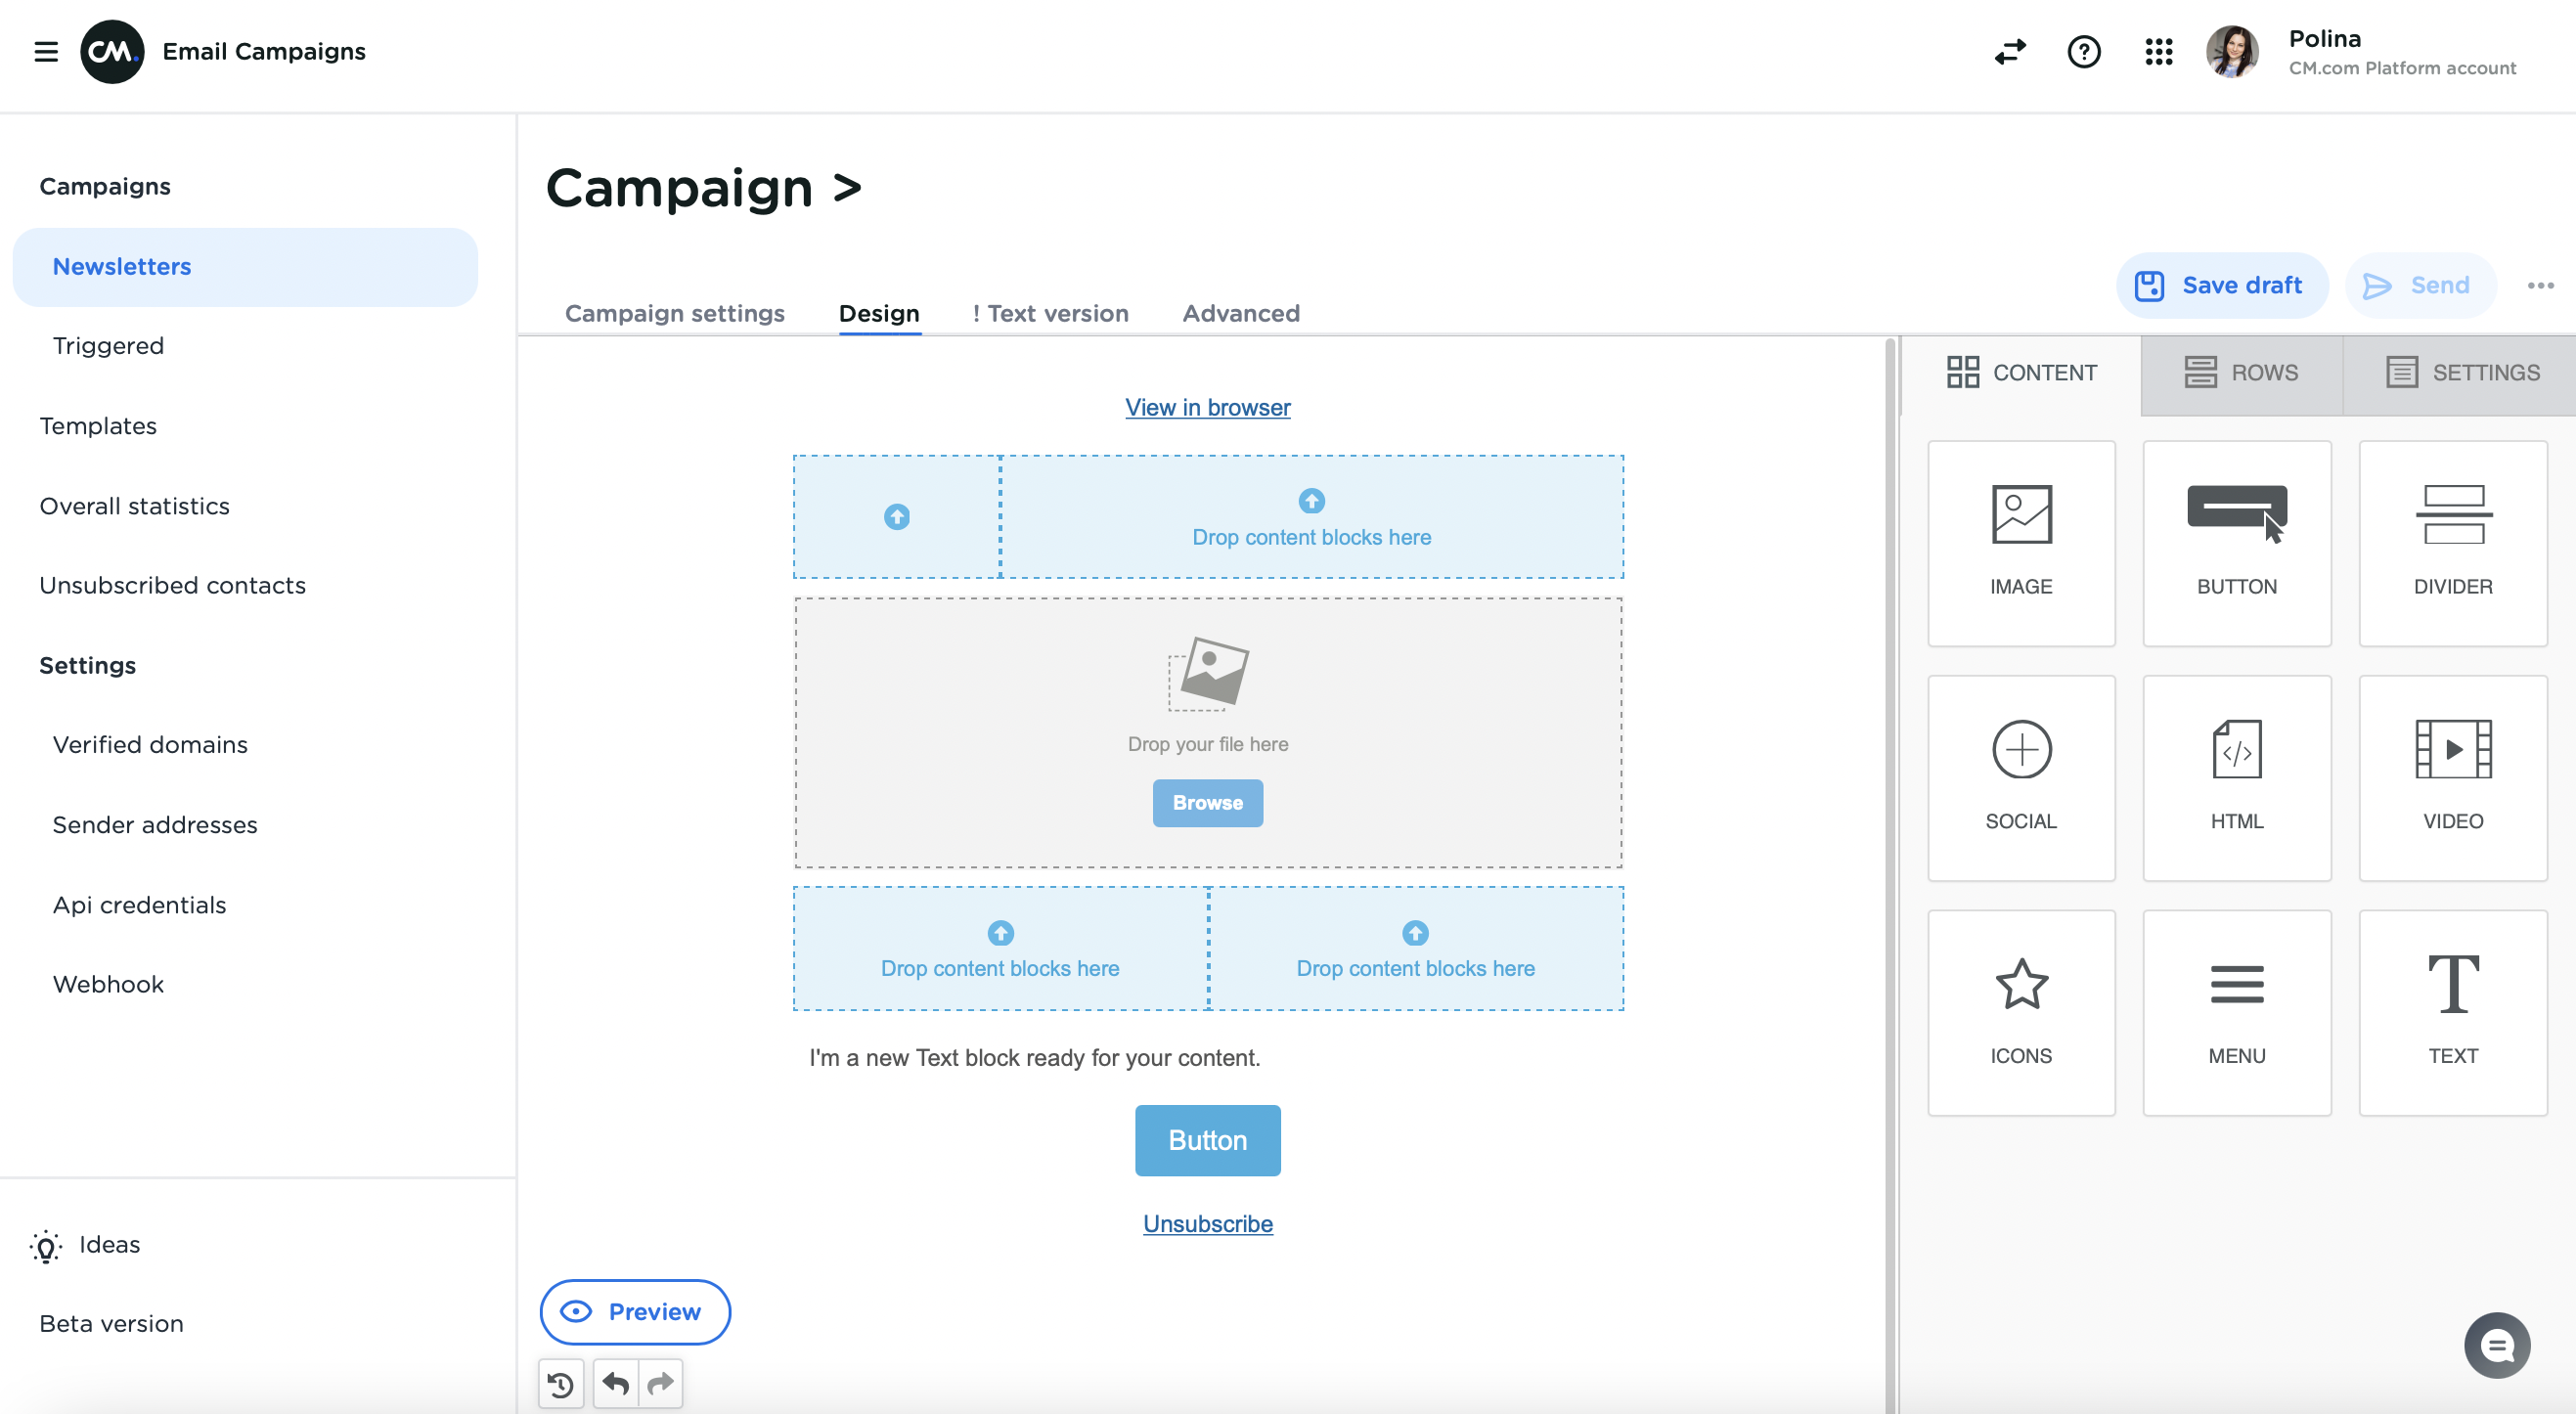Click the undo arrow icon
The image size is (2576, 1414).
614,1384
